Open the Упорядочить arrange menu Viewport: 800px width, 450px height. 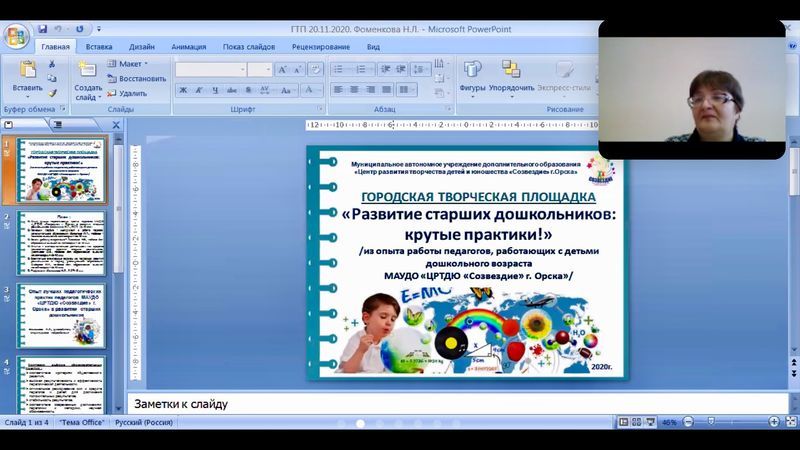point(511,78)
